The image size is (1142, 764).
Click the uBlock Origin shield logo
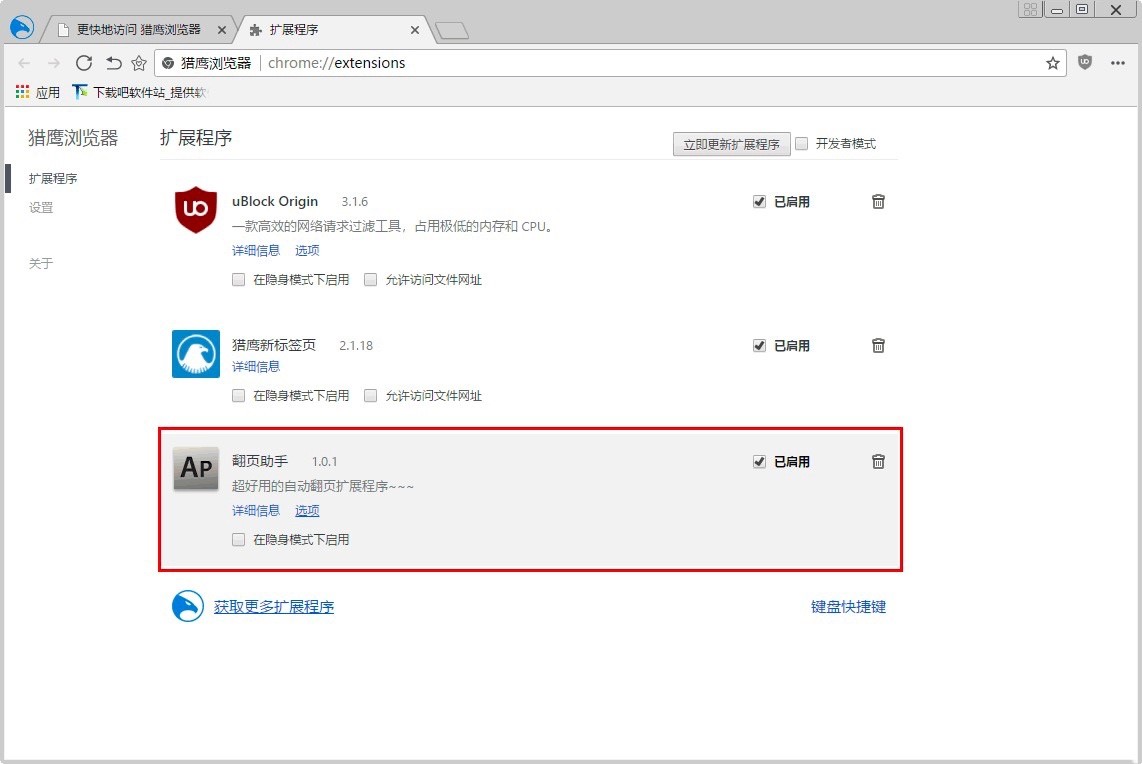[x=196, y=209]
